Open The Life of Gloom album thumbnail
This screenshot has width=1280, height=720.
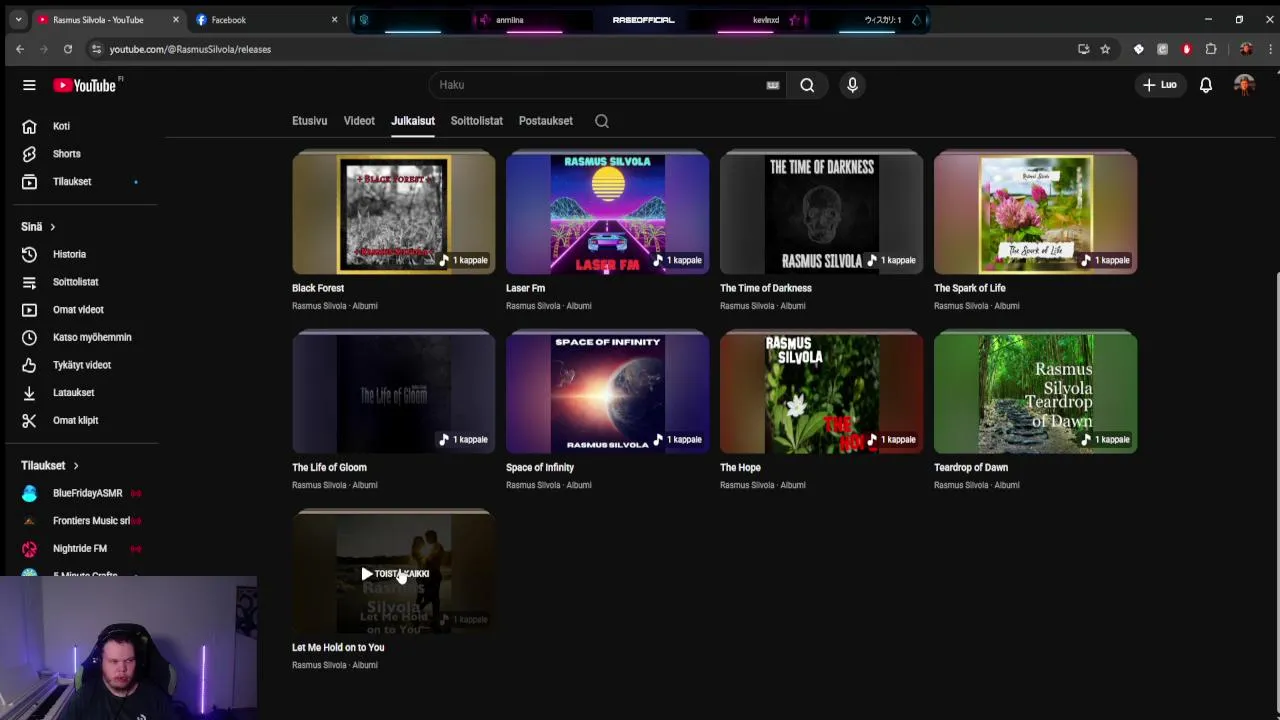click(393, 393)
